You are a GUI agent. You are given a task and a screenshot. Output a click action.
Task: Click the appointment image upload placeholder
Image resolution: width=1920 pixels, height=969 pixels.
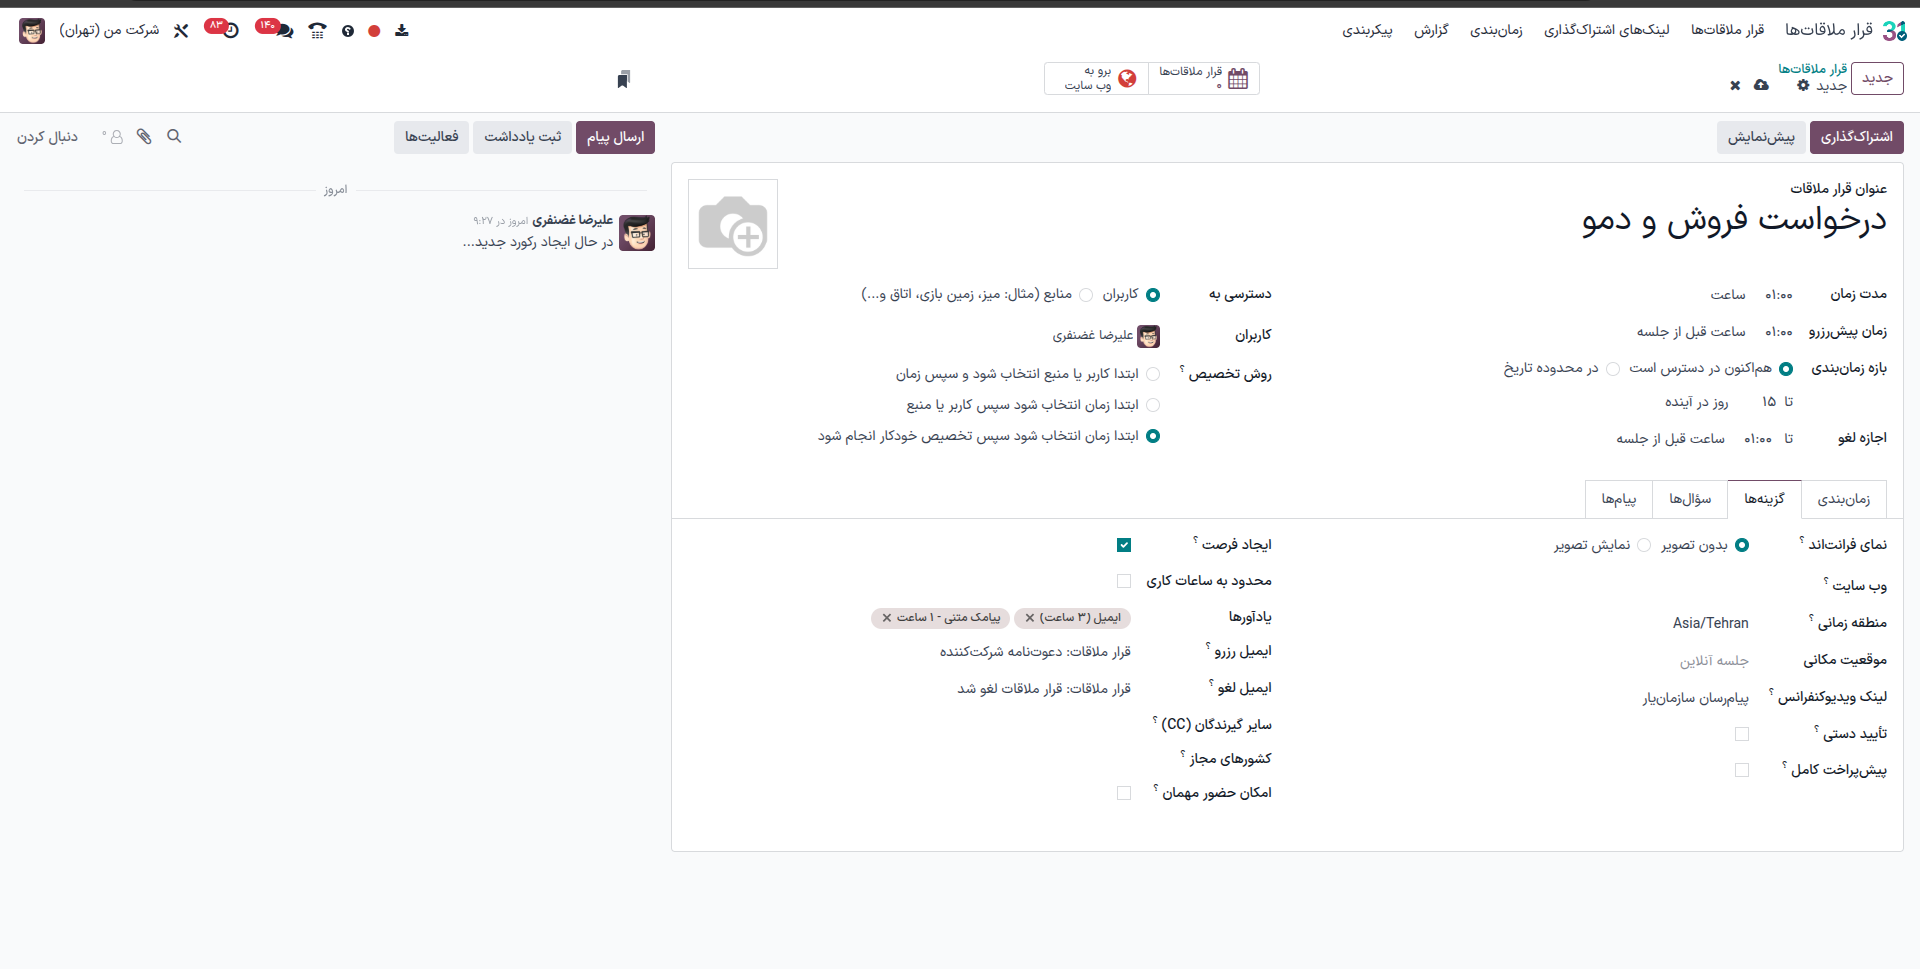point(733,224)
